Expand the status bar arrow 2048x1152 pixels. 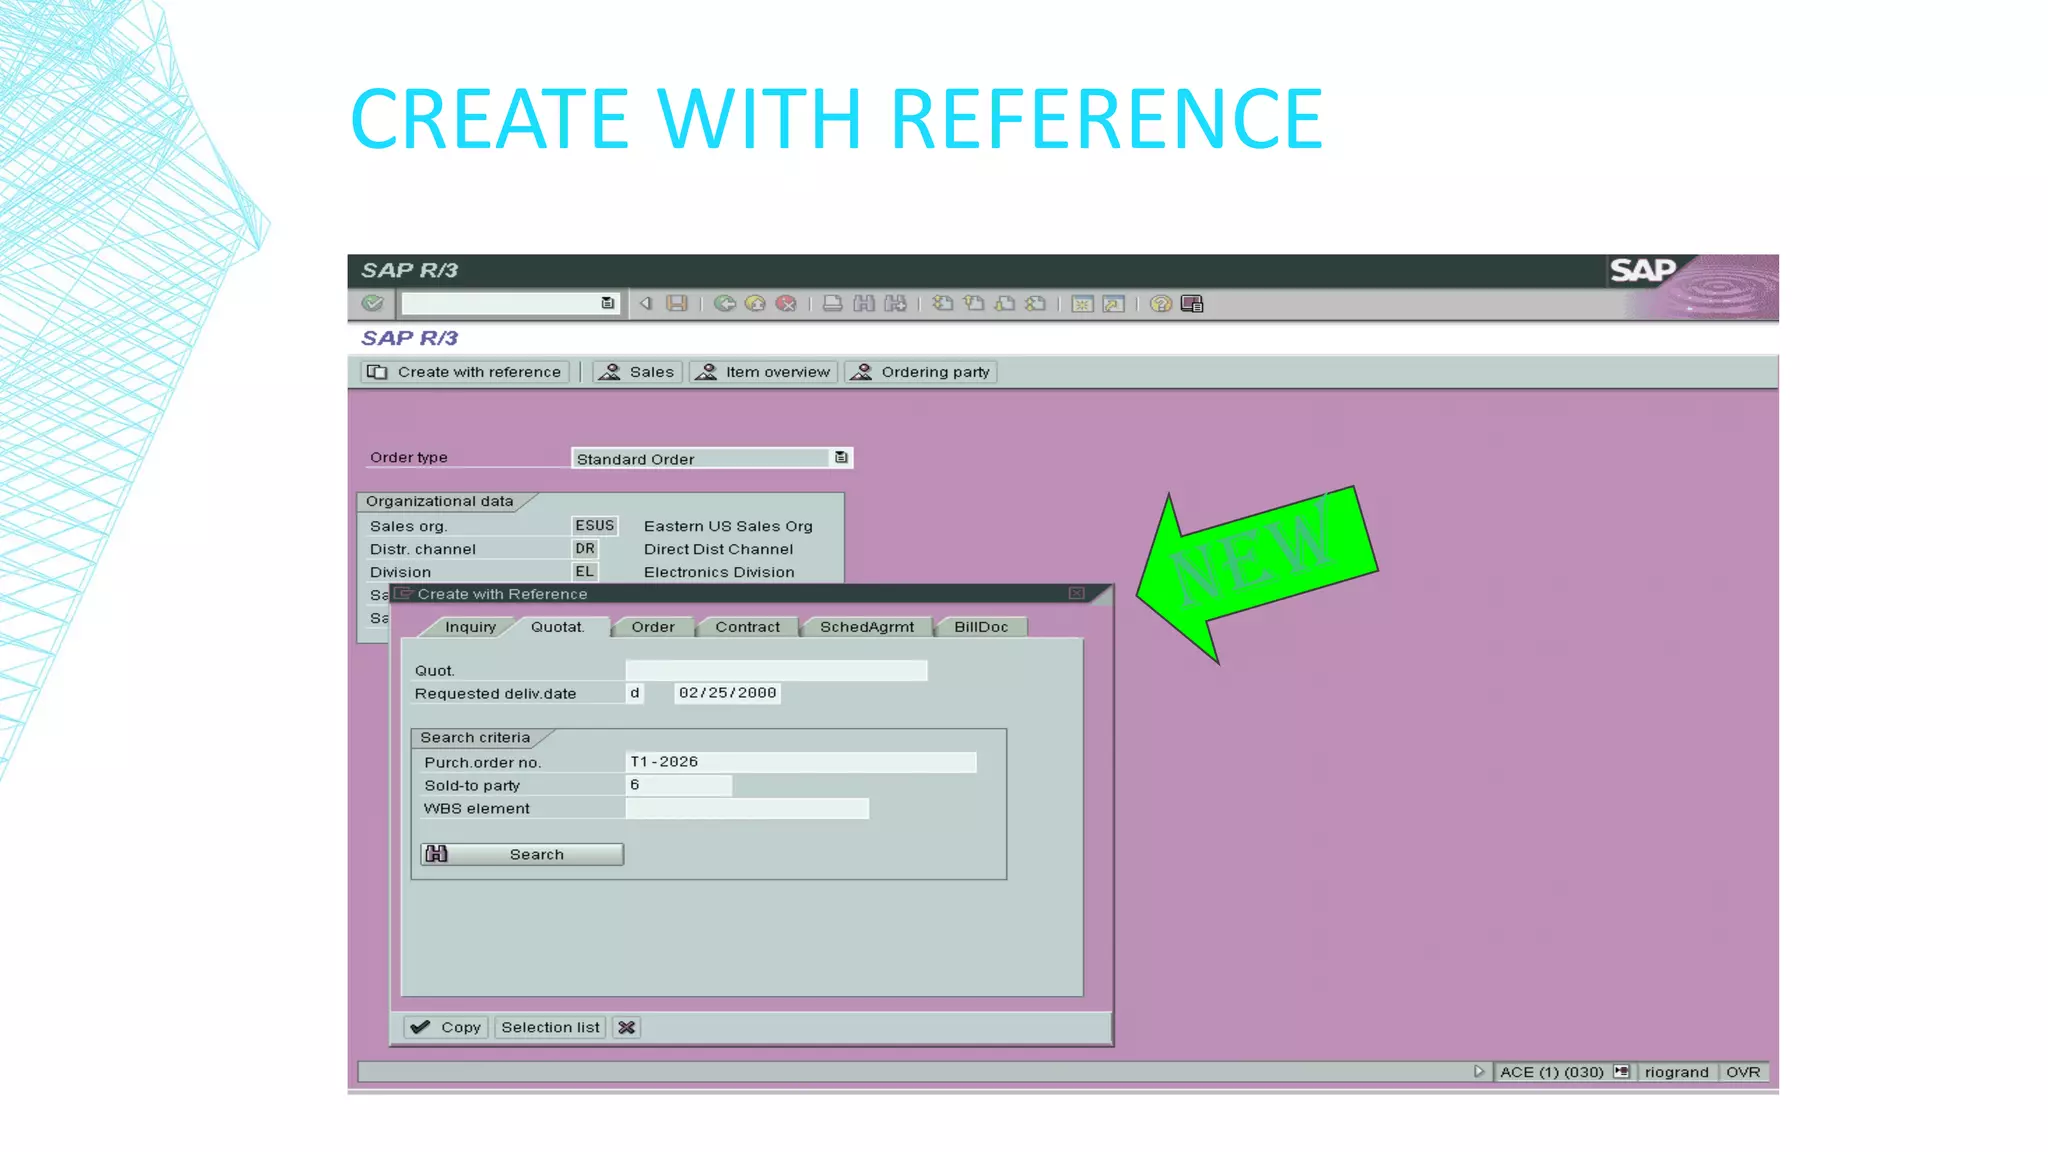[x=1479, y=1072]
